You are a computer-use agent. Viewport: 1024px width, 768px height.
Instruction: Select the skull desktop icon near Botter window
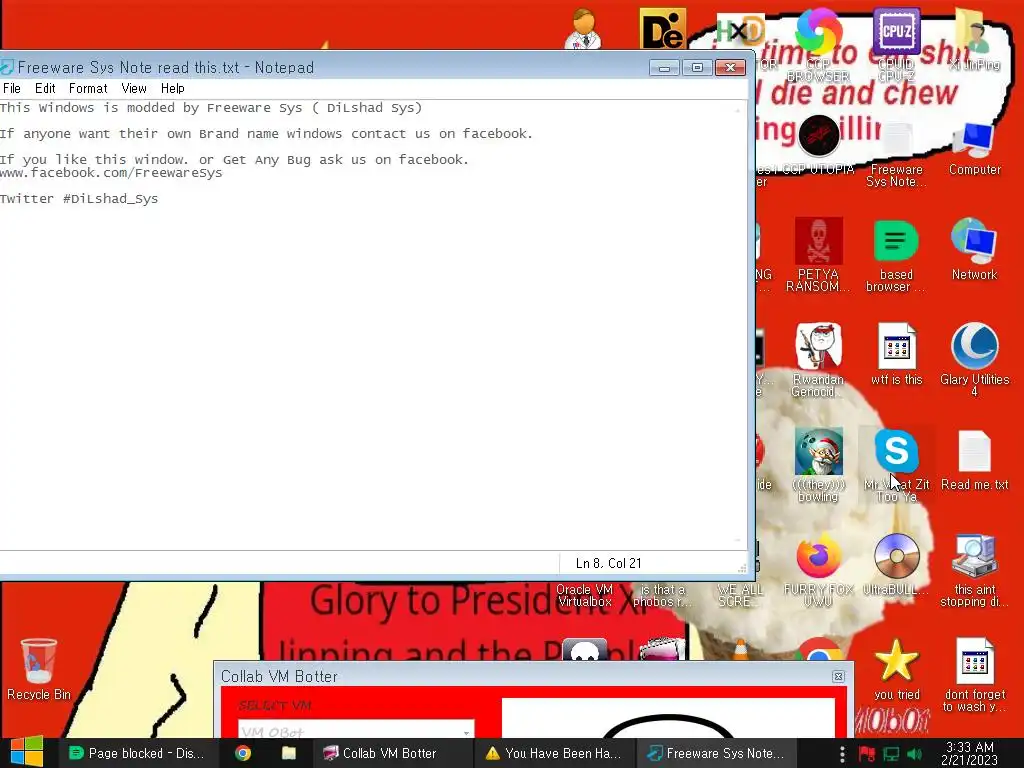tap(584, 650)
